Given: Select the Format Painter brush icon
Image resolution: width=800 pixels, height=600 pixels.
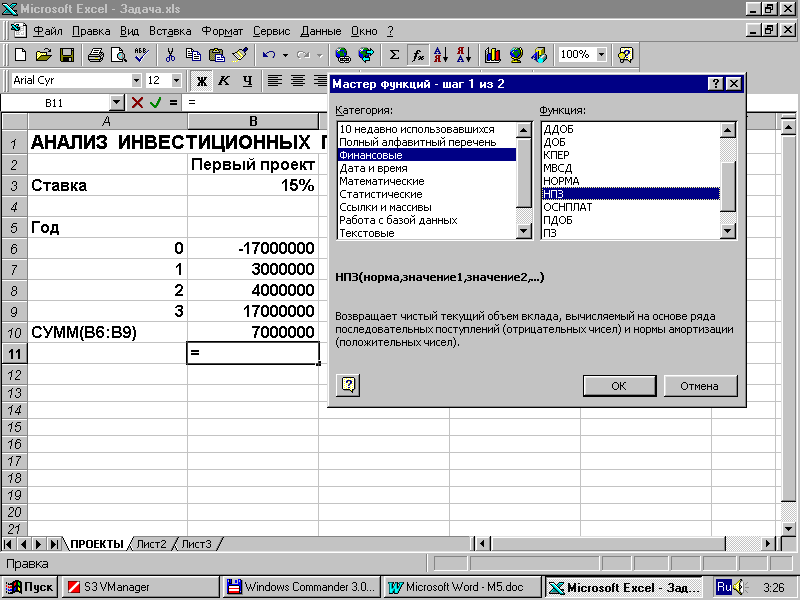Looking at the screenshot, I should coord(240,55).
